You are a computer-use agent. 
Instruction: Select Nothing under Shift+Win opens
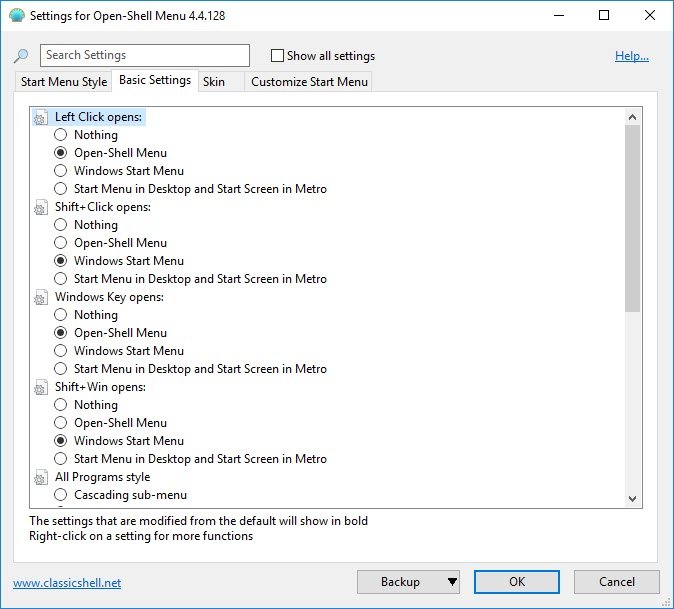point(61,405)
